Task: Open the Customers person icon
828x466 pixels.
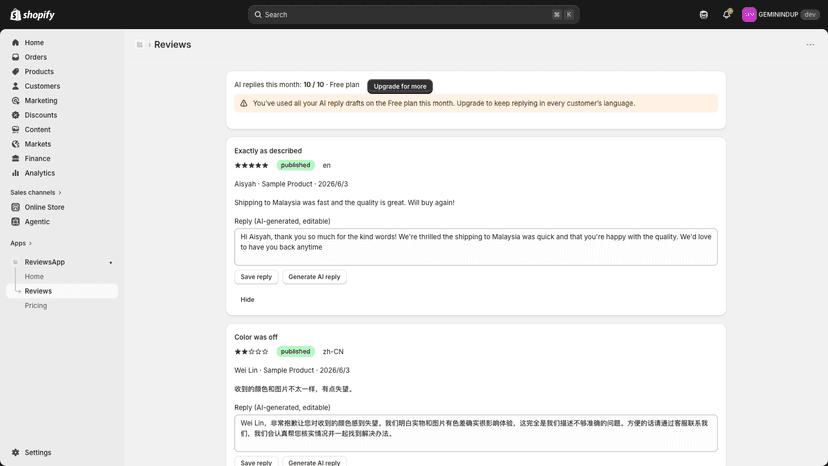Action: point(15,86)
